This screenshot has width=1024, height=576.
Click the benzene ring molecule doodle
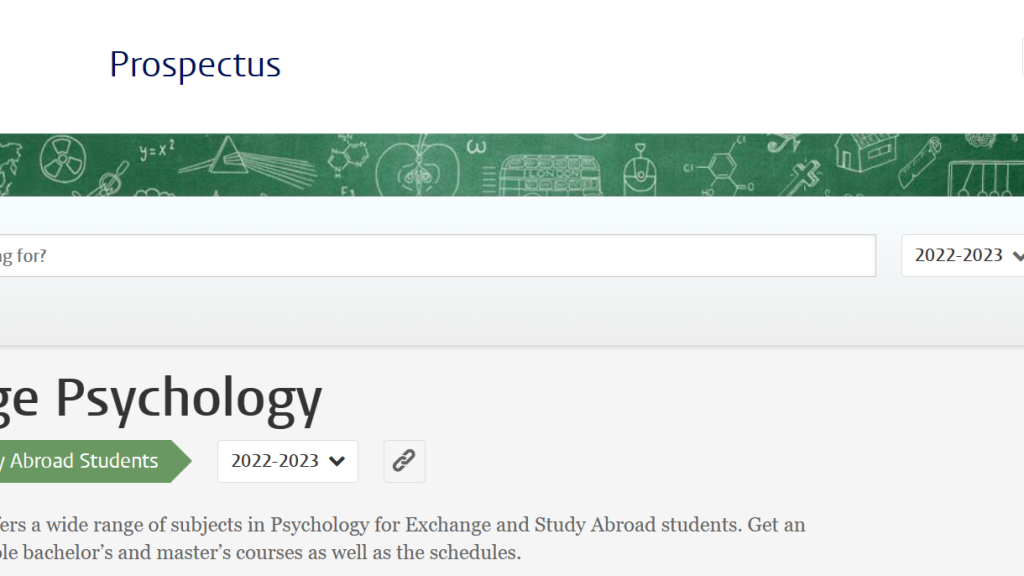(x=720, y=167)
